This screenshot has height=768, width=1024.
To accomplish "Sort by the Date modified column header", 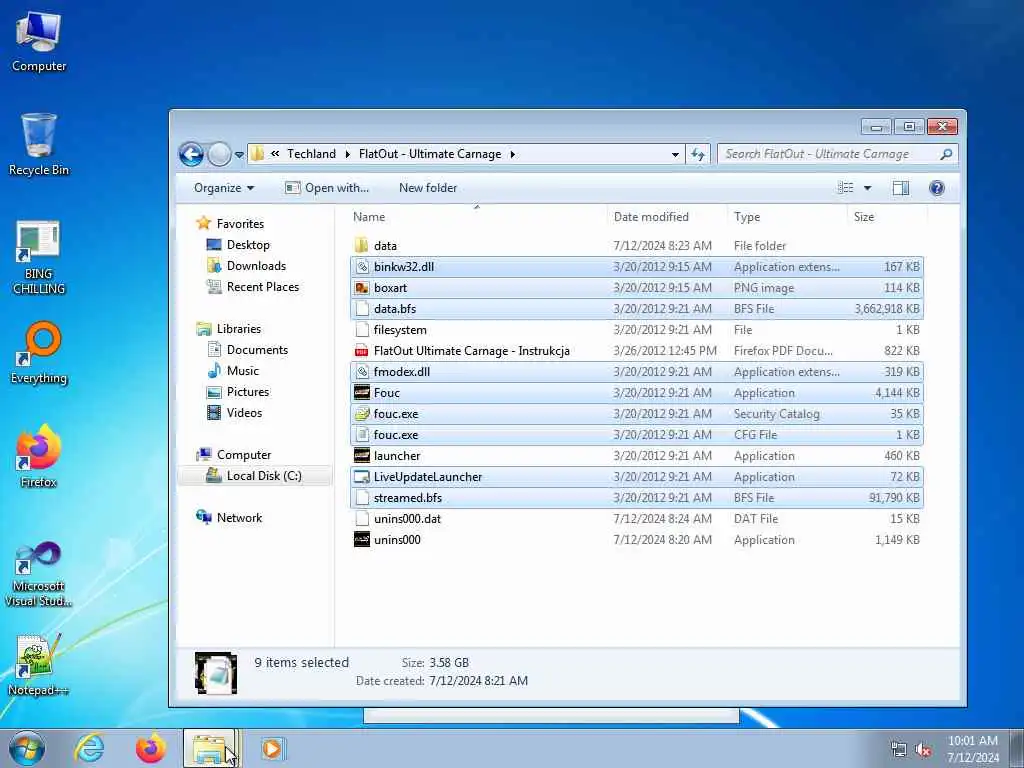I will click(667, 217).
